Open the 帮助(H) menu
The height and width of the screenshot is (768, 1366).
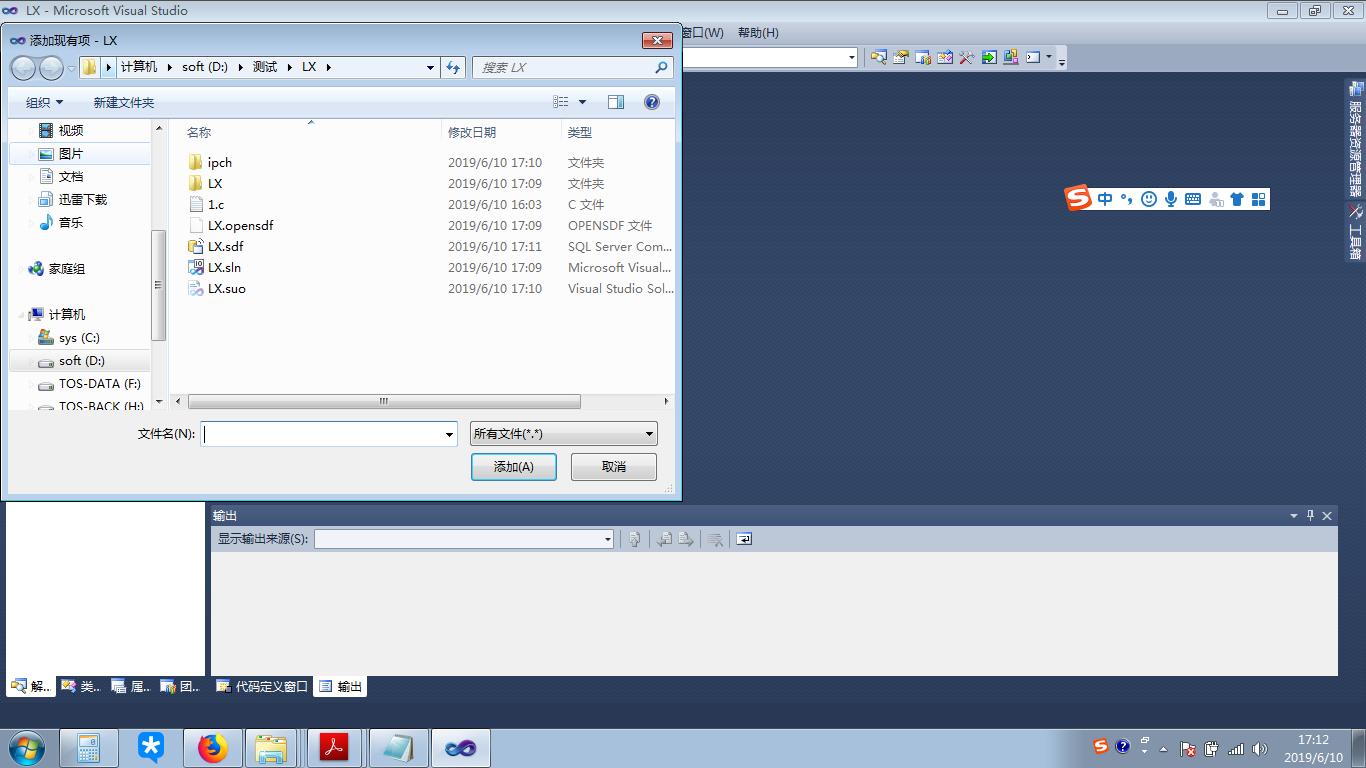758,33
